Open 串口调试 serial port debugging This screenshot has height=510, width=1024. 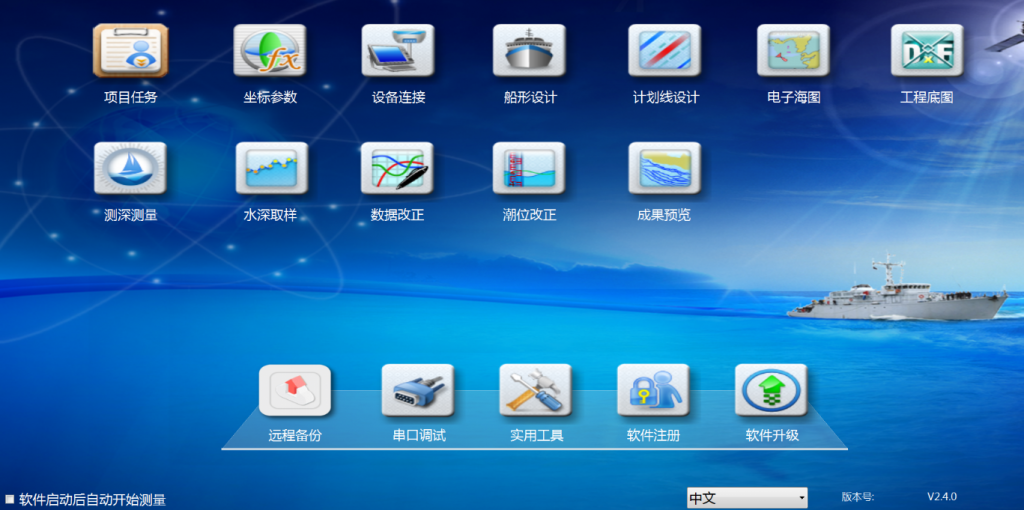tap(418, 391)
